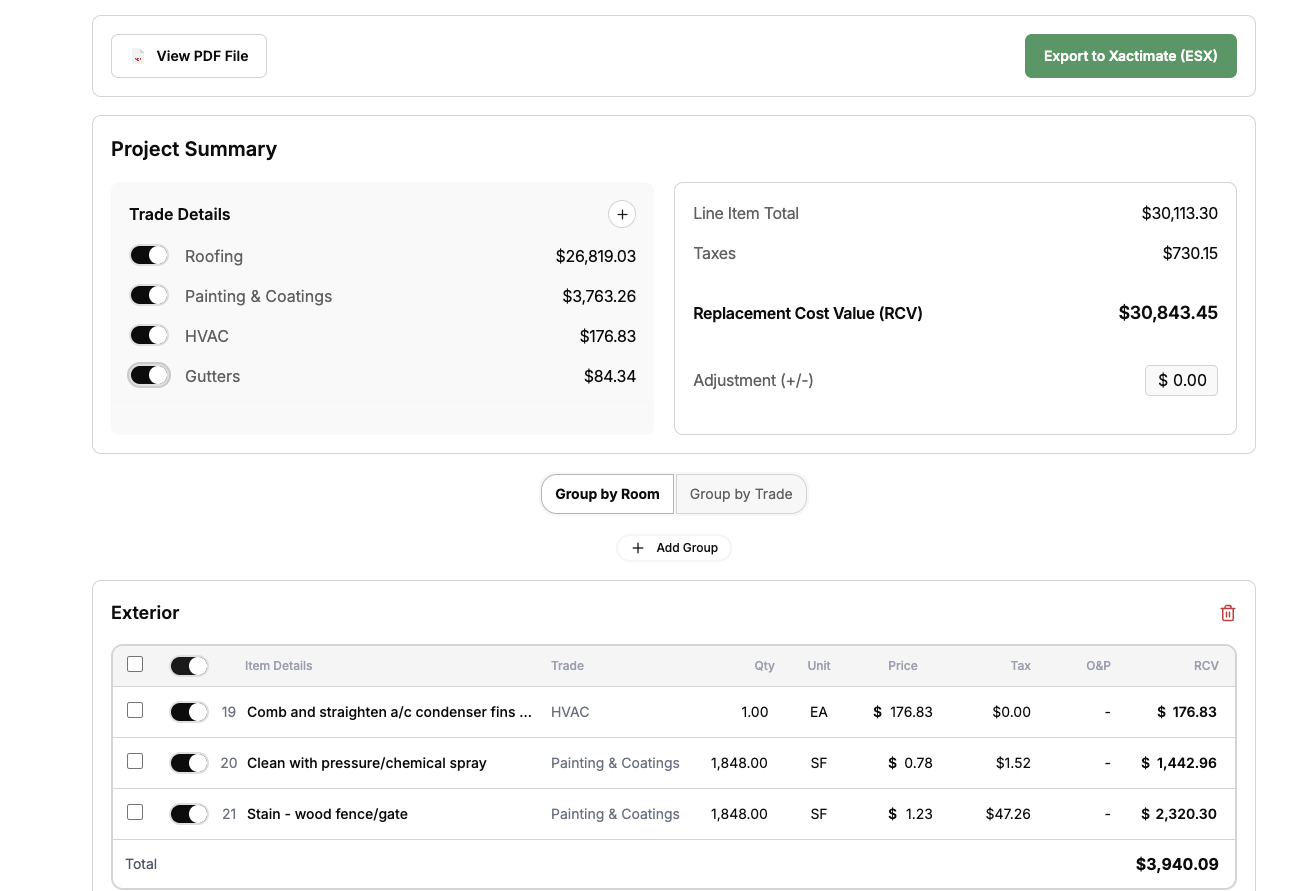Disable the Painting & Coatings trade switch

149,296
